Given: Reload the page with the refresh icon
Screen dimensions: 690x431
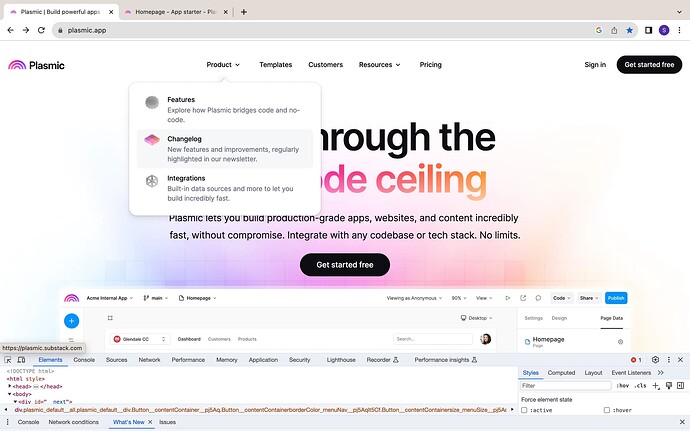Looking at the screenshot, I should tap(41, 30).
